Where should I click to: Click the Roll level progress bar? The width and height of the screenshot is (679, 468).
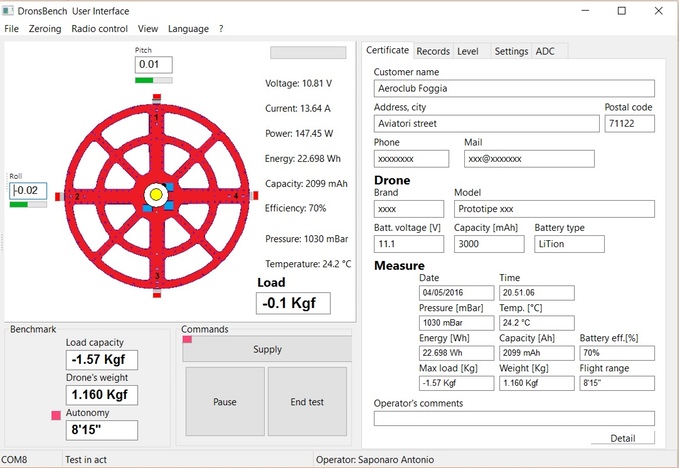tap(28, 204)
